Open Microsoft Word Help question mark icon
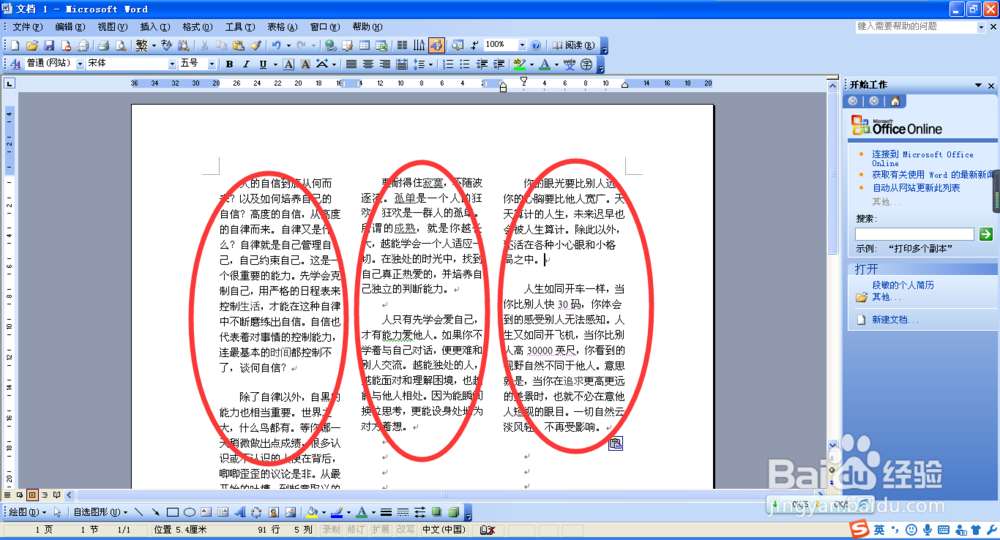This screenshot has height=540, width=1000. click(536, 45)
